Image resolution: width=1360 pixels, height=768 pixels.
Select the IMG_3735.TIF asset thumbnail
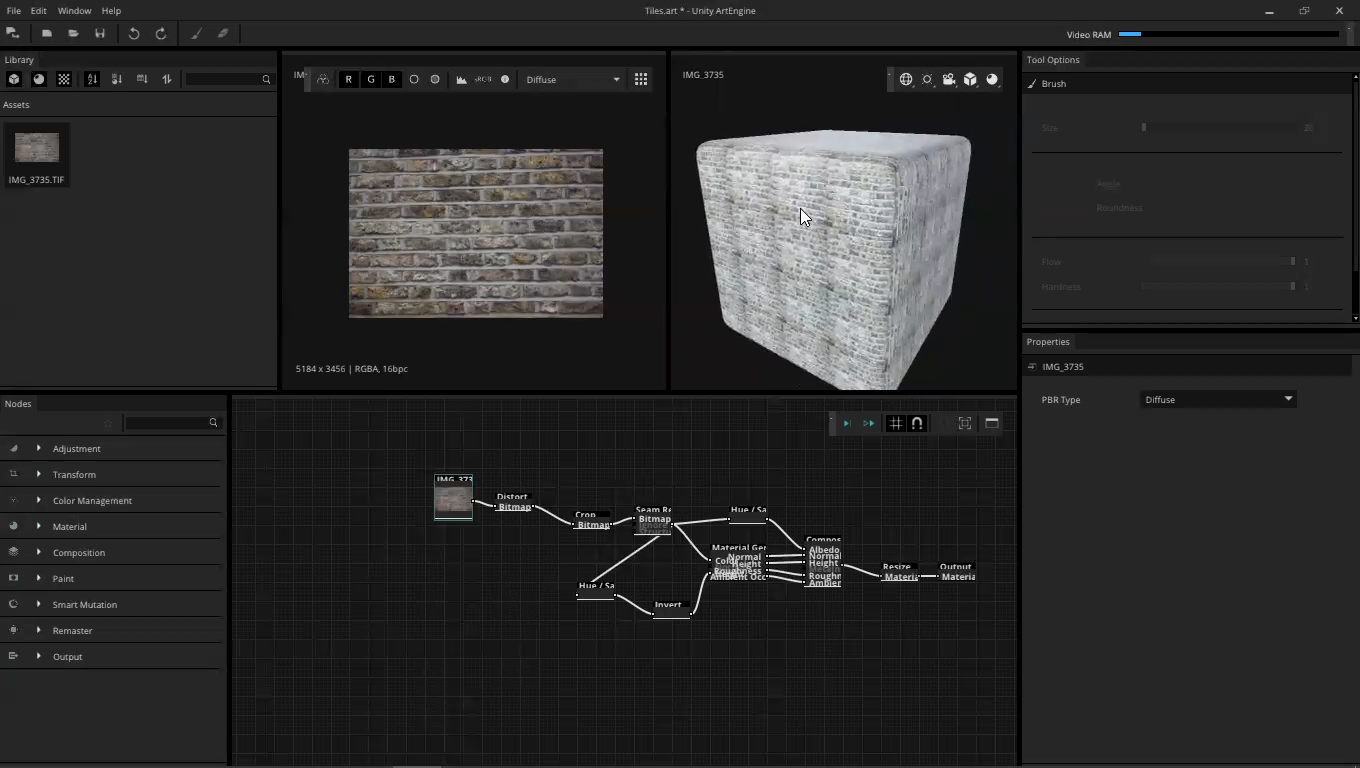pyautogui.click(x=37, y=148)
